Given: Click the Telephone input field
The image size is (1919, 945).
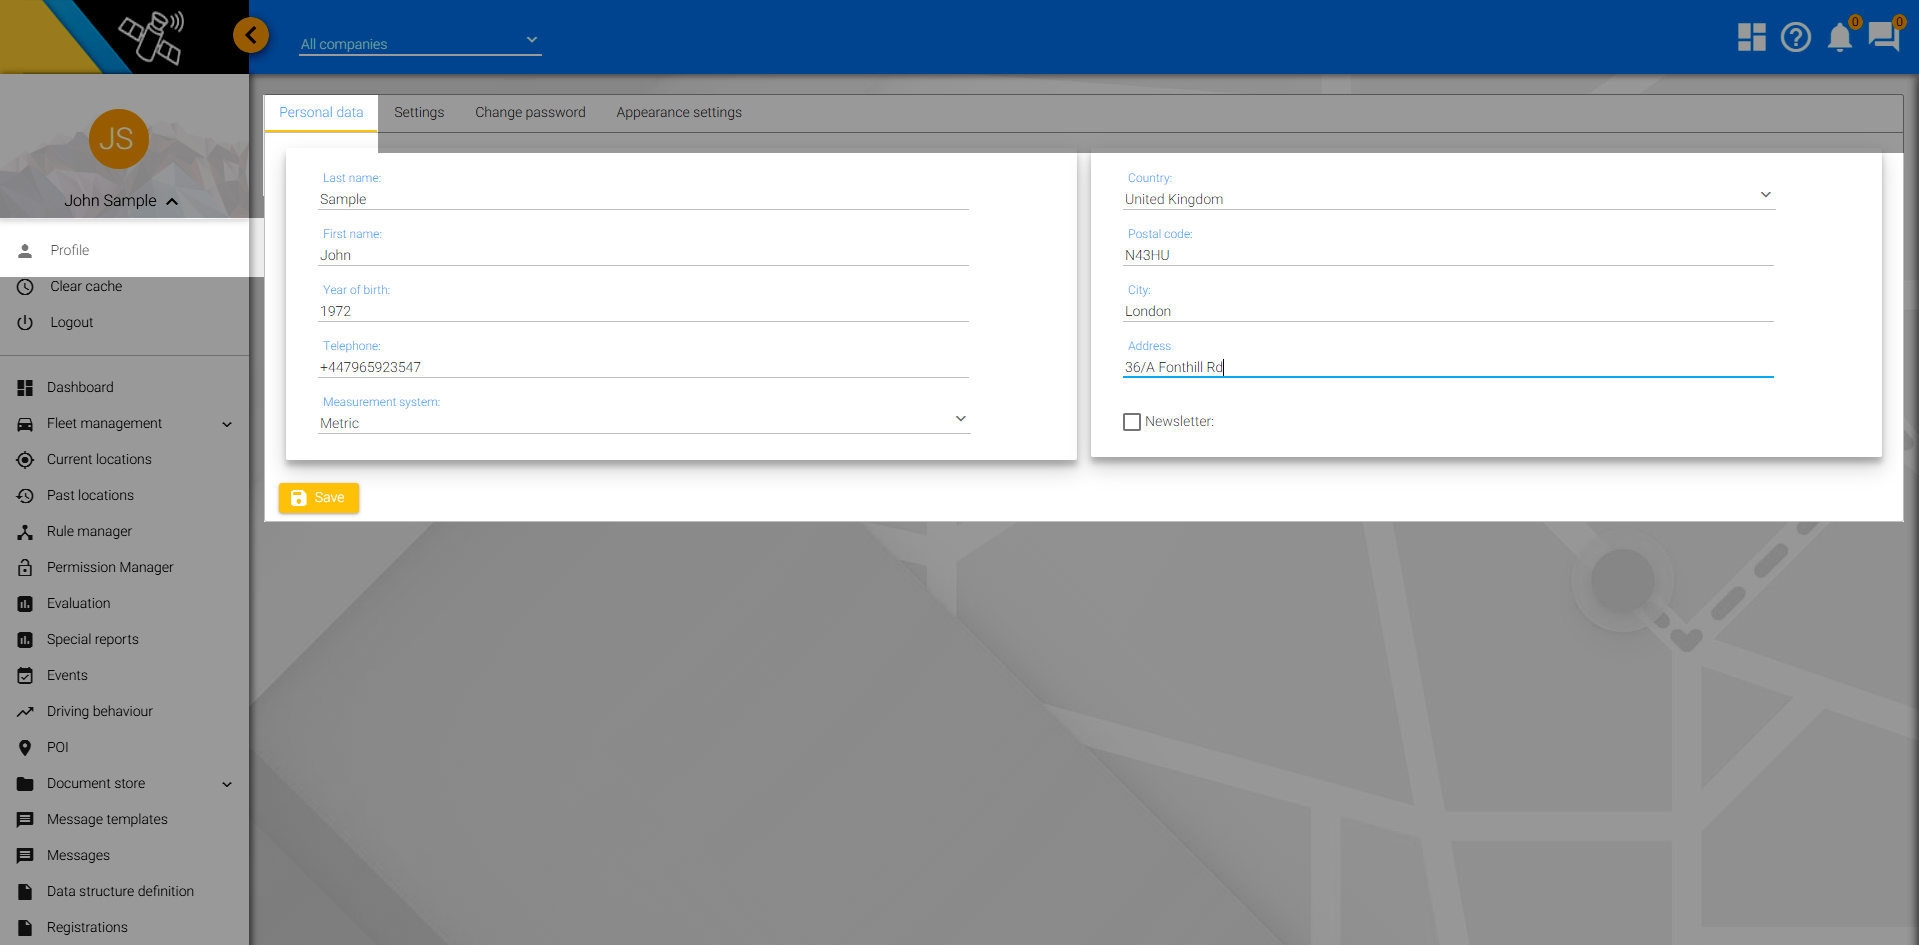Looking at the screenshot, I should click(x=643, y=367).
